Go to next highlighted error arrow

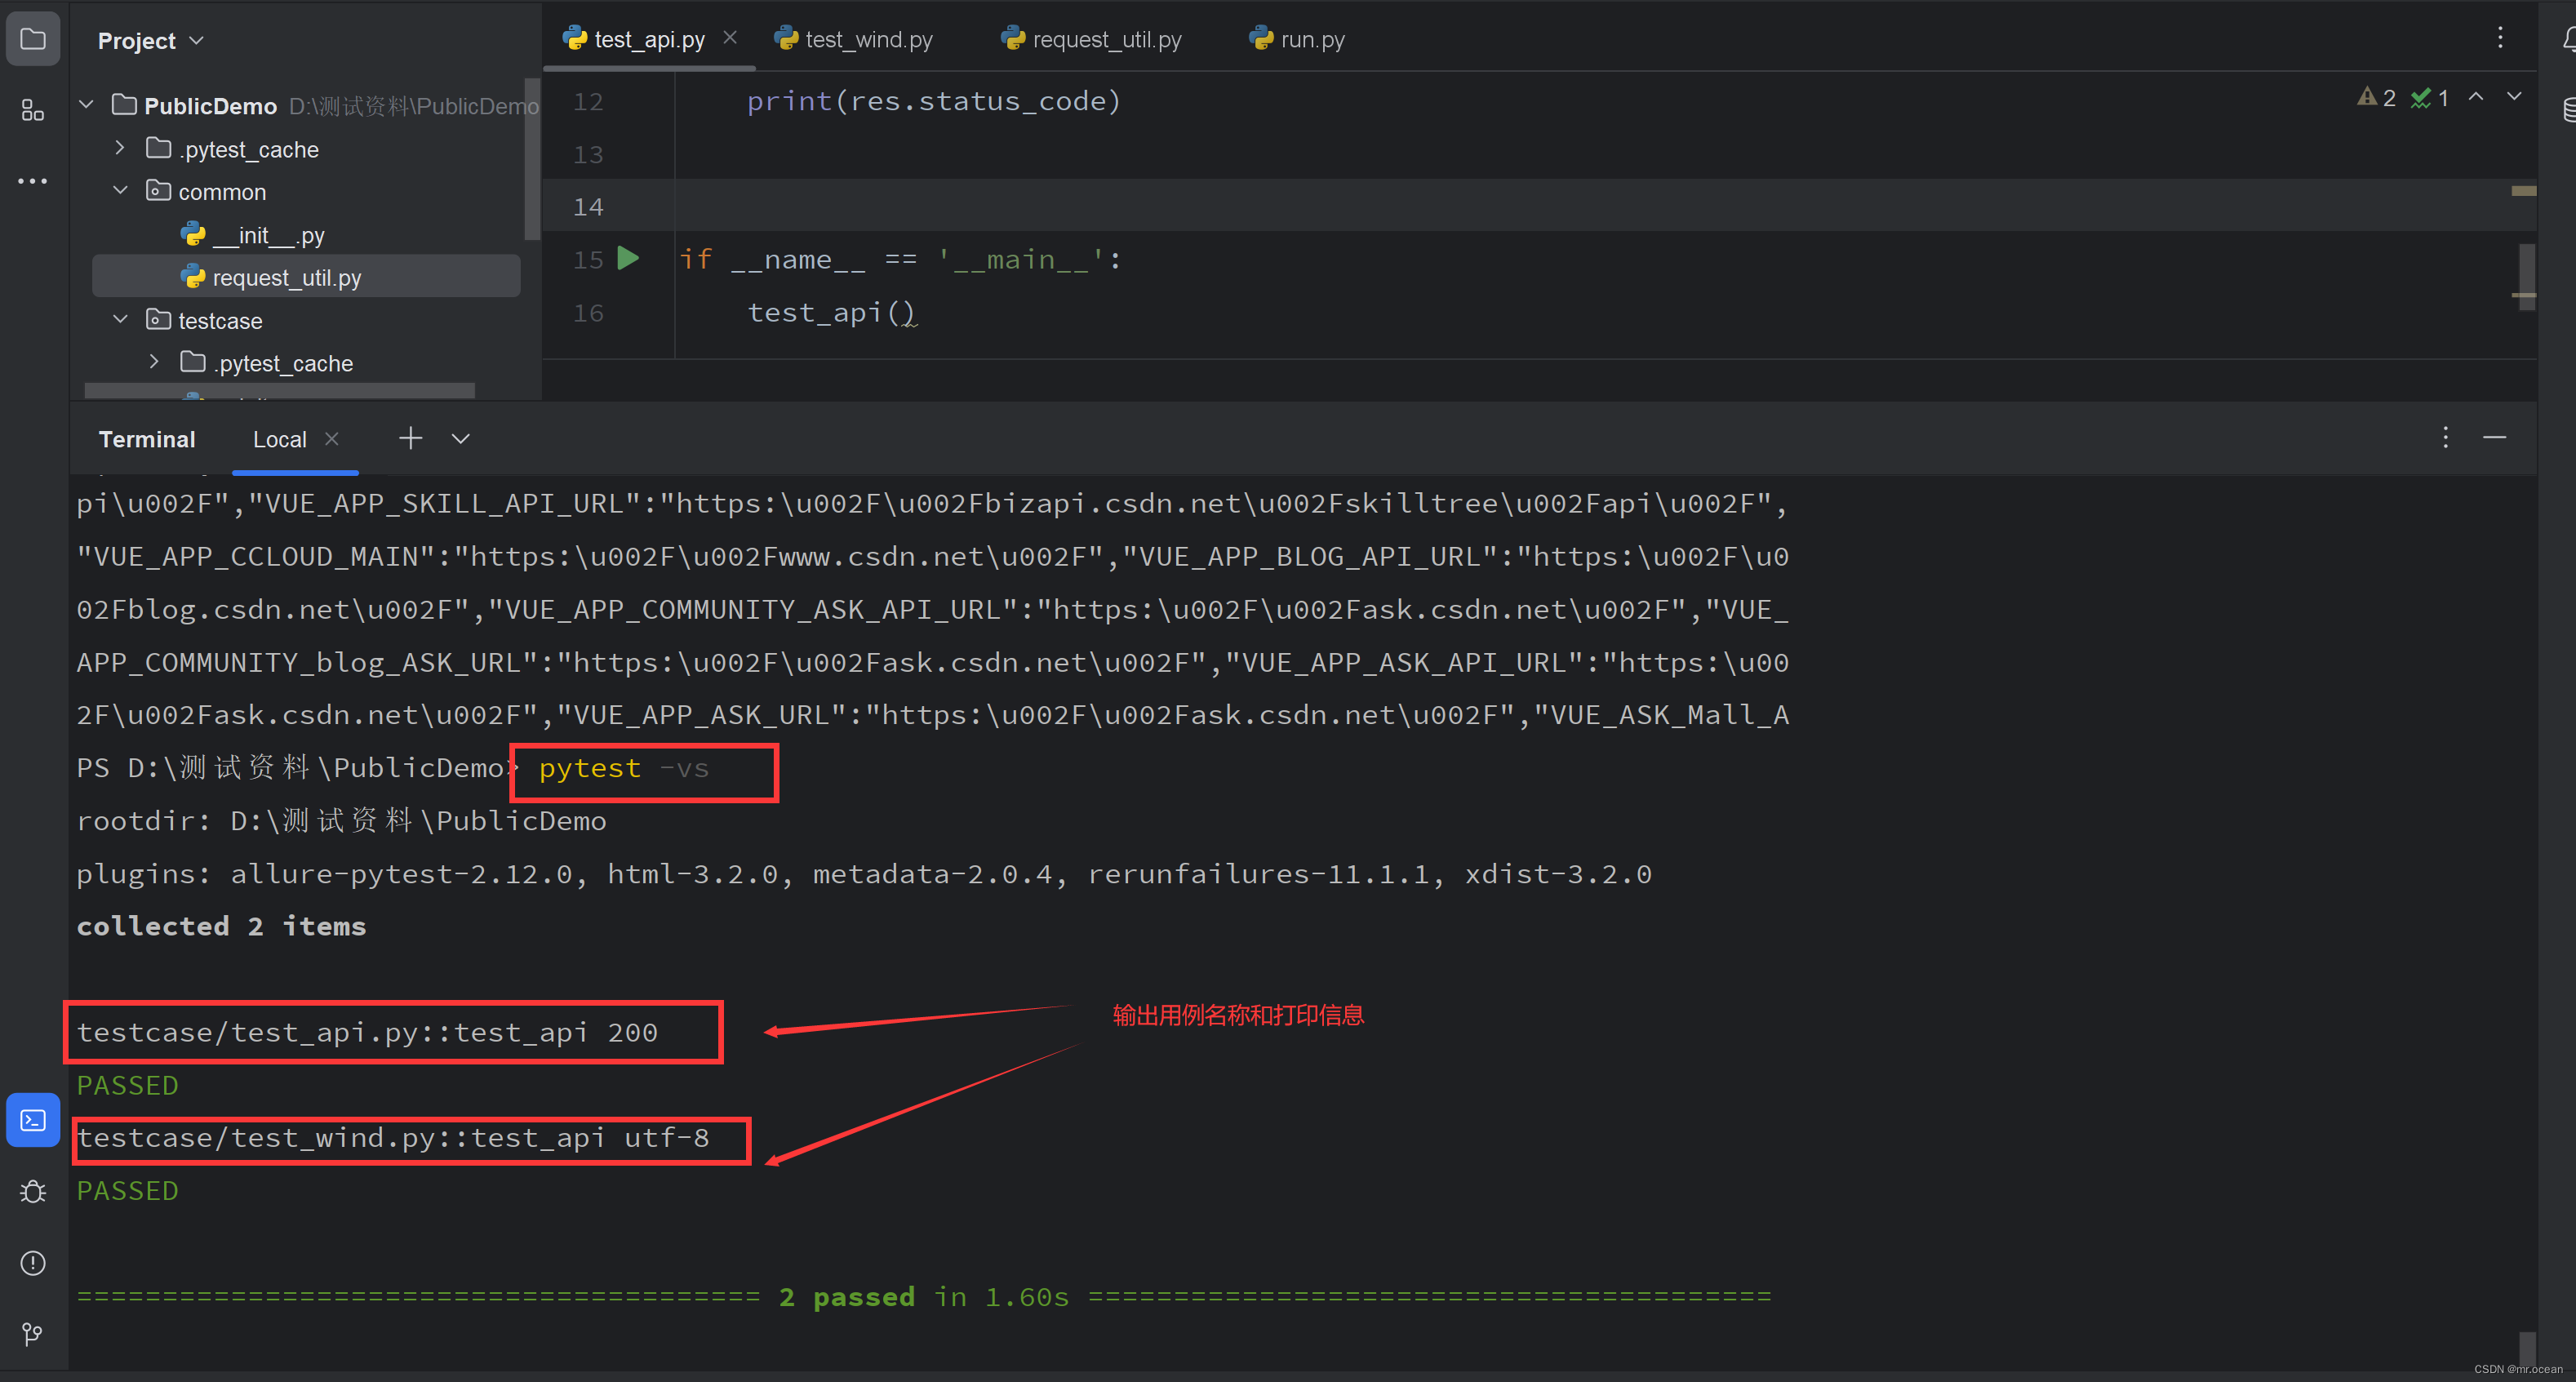(2513, 97)
